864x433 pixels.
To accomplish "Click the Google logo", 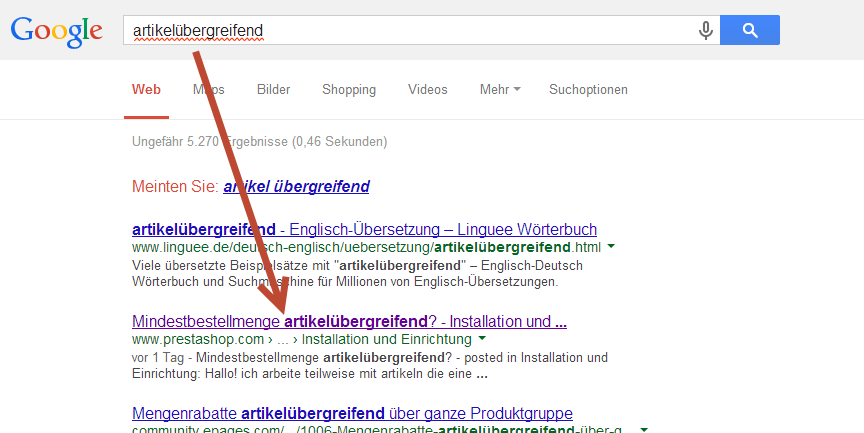I will click(57, 32).
